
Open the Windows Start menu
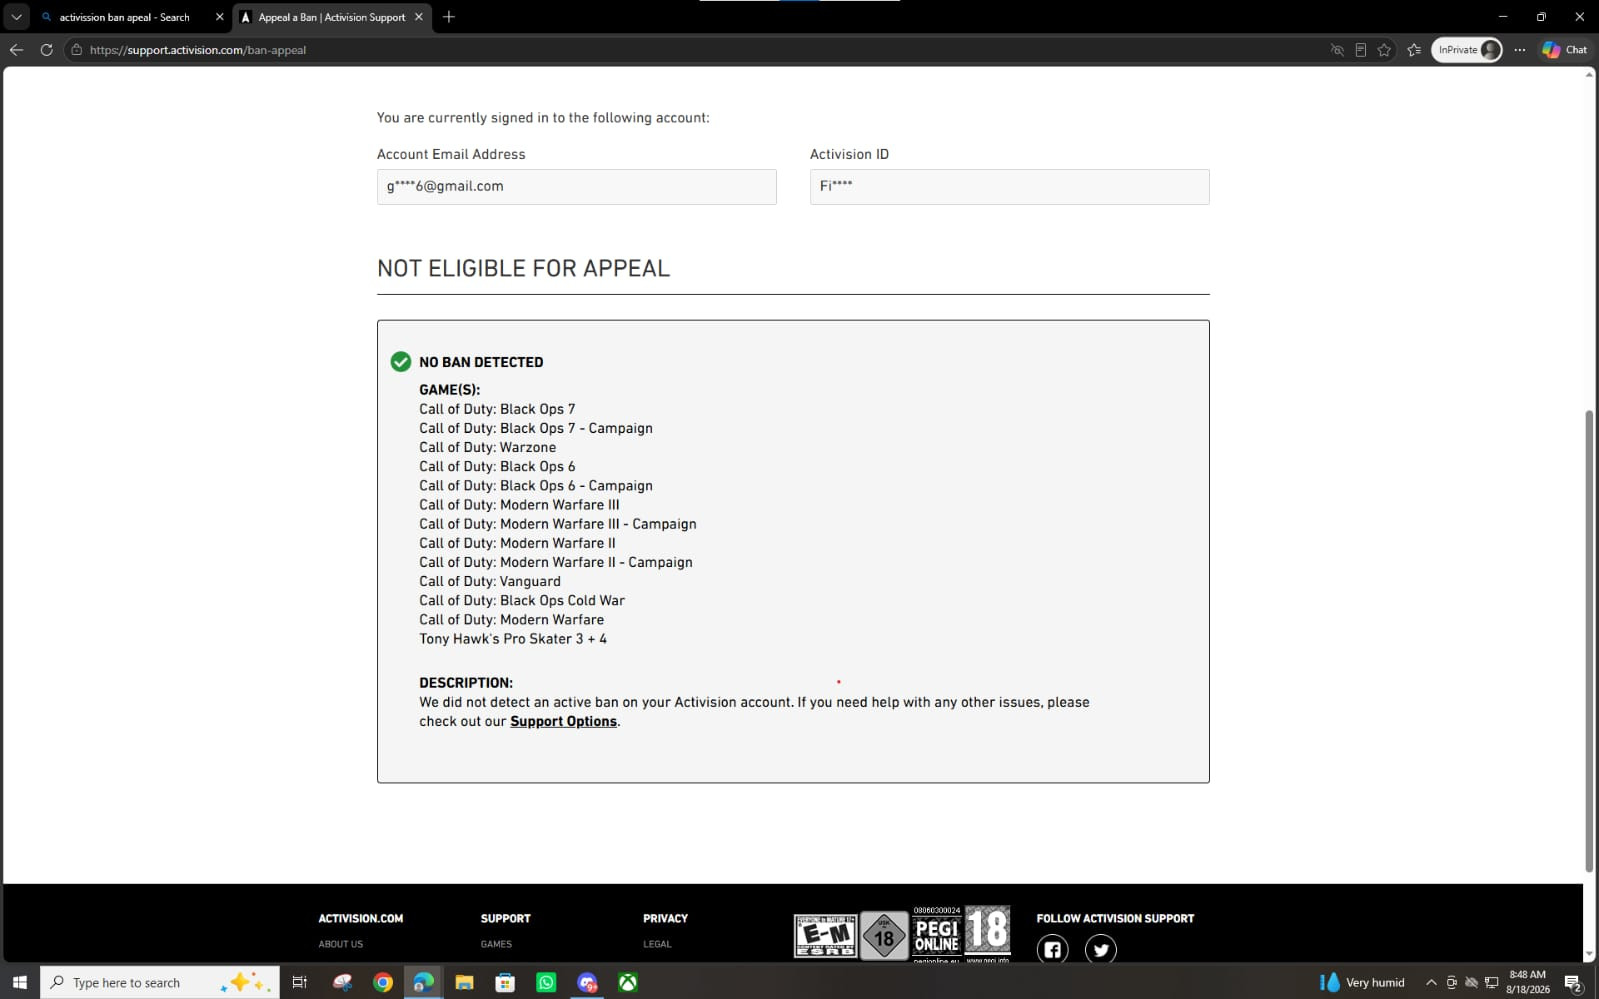click(19, 982)
